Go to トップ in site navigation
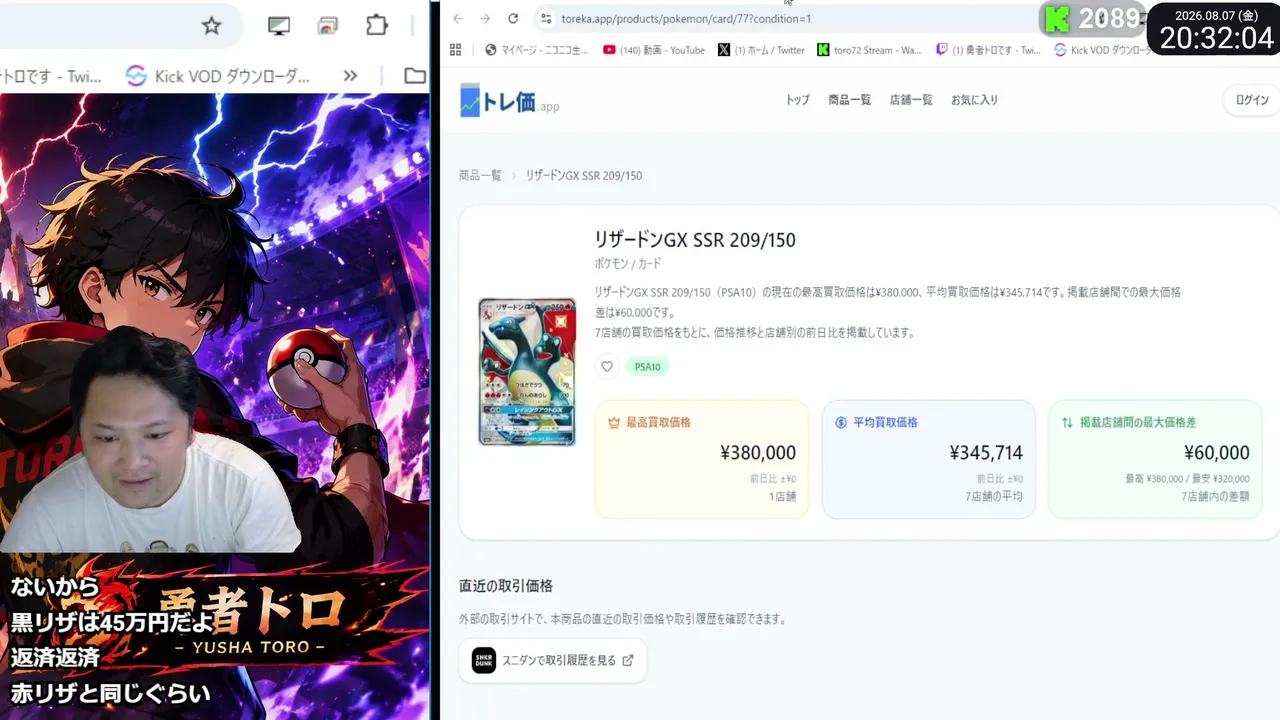 pyautogui.click(x=797, y=100)
